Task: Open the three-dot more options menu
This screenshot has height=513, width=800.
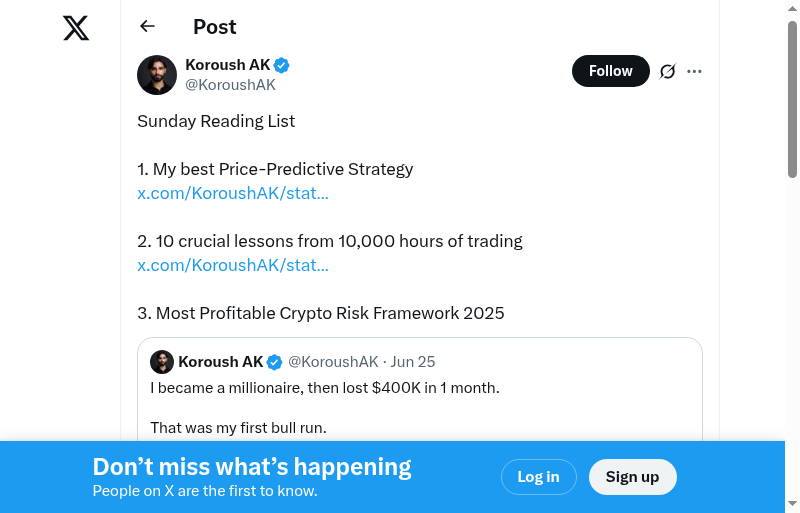Action: (695, 71)
